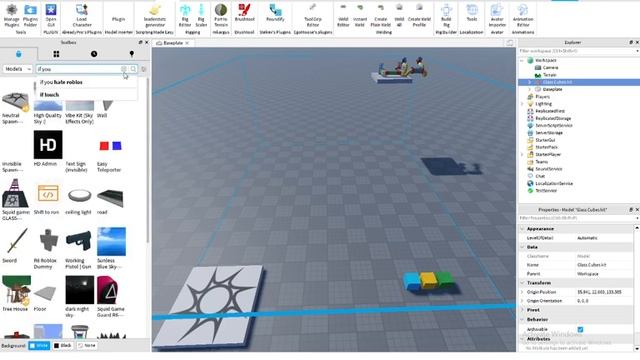Insert the R6 Roblox Dummy
This screenshot has width=640, height=360.
click(48, 241)
